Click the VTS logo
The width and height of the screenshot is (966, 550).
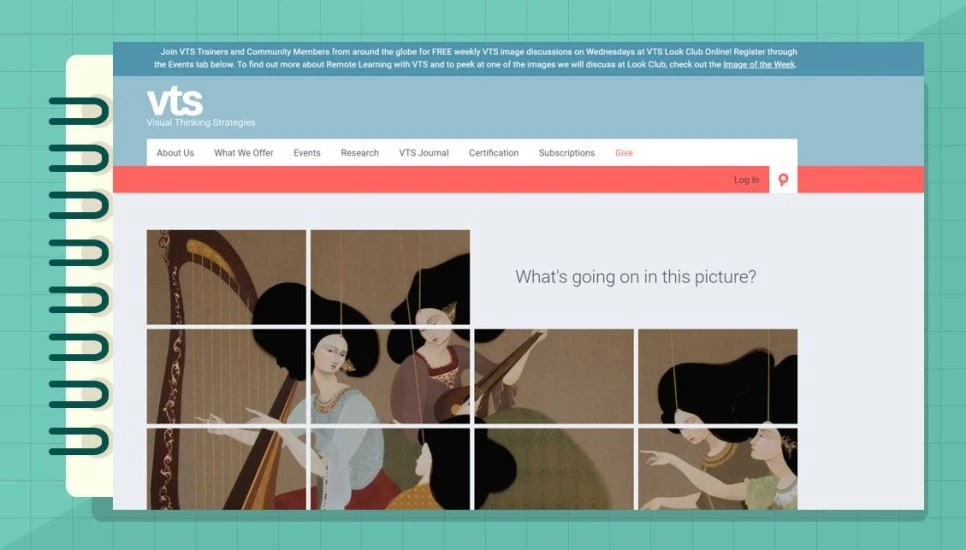(175, 102)
